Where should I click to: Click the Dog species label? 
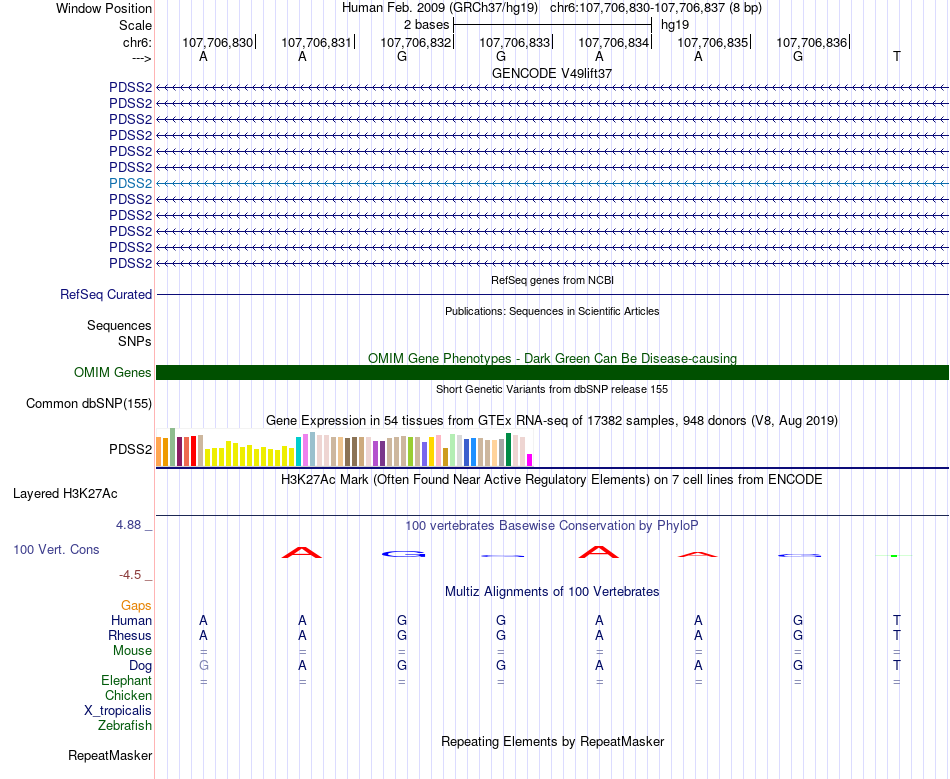click(x=140, y=666)
